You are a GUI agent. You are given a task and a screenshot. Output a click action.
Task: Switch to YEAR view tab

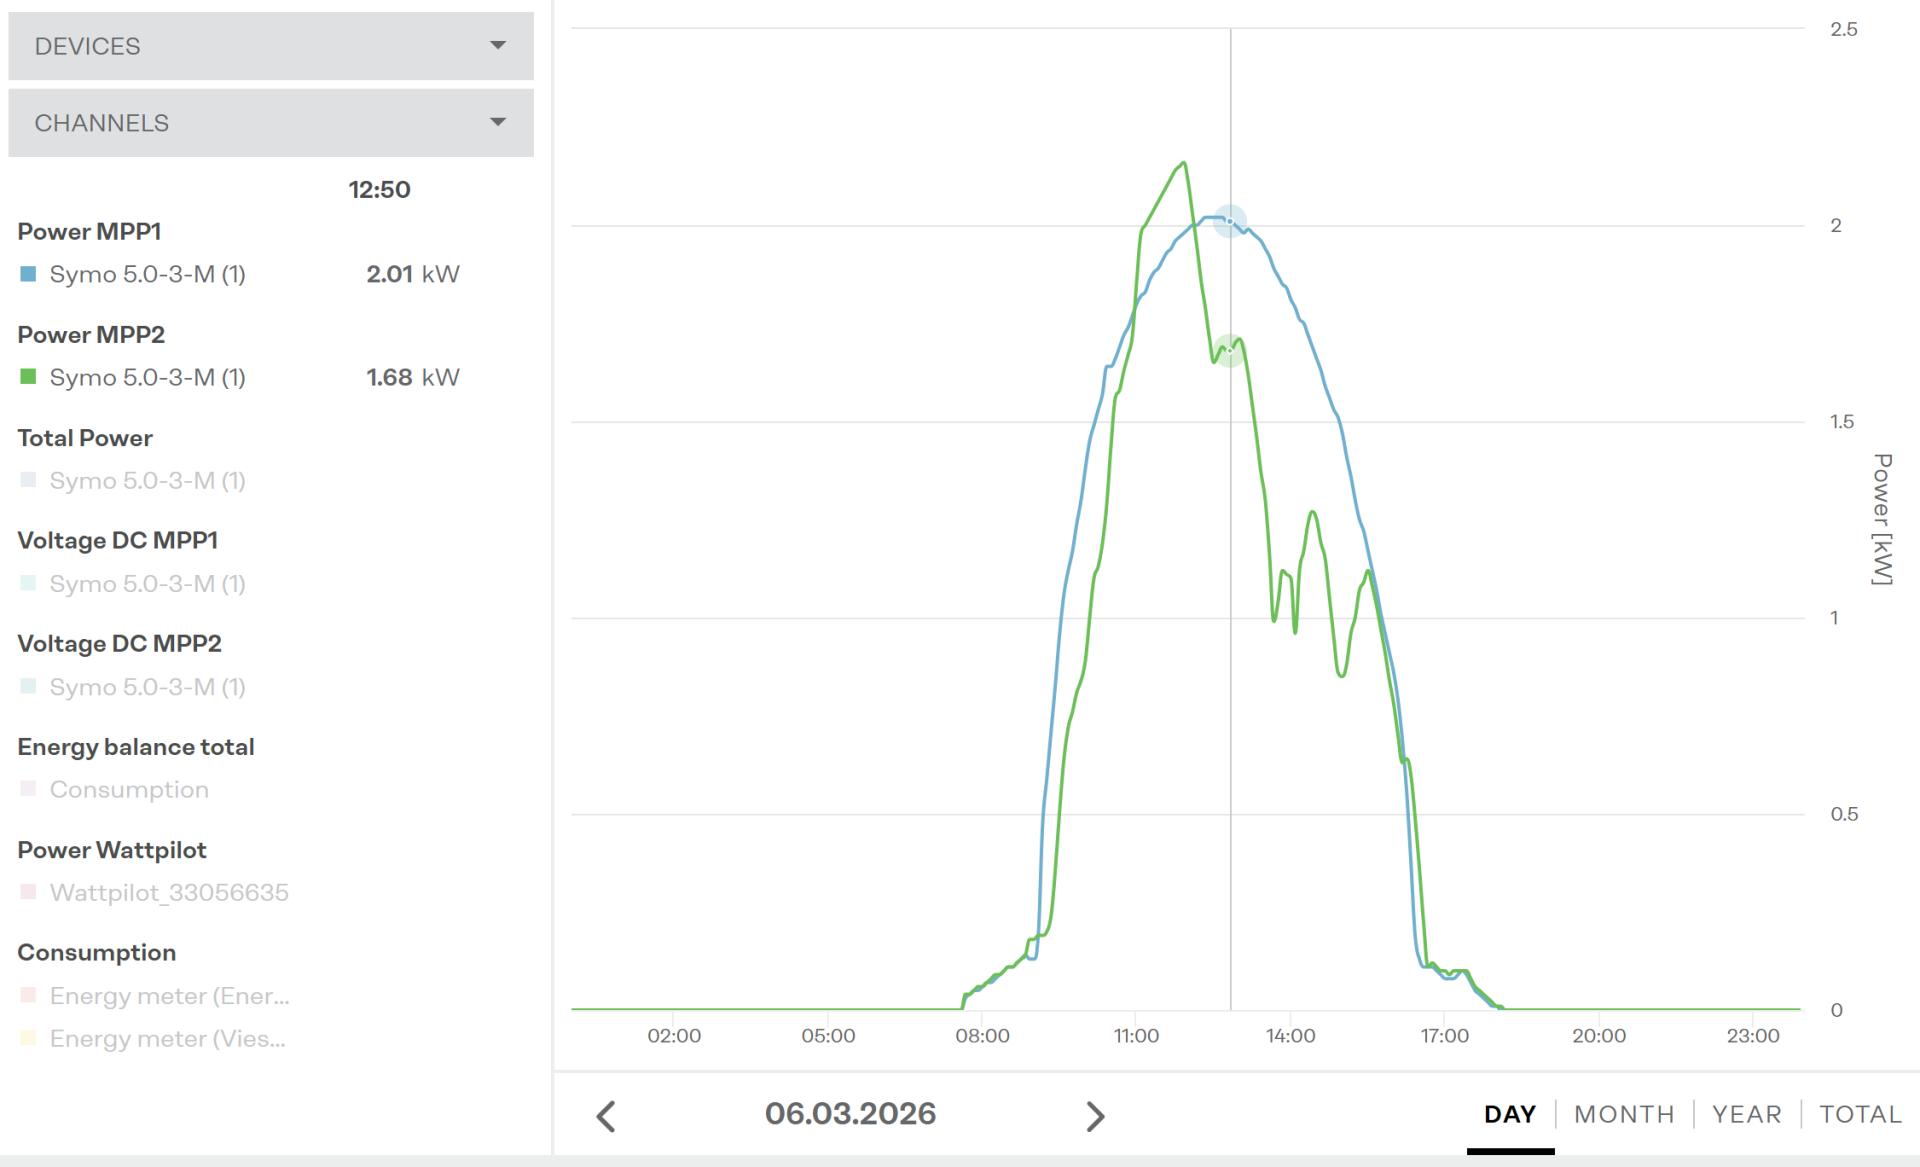(1746, 1114)
